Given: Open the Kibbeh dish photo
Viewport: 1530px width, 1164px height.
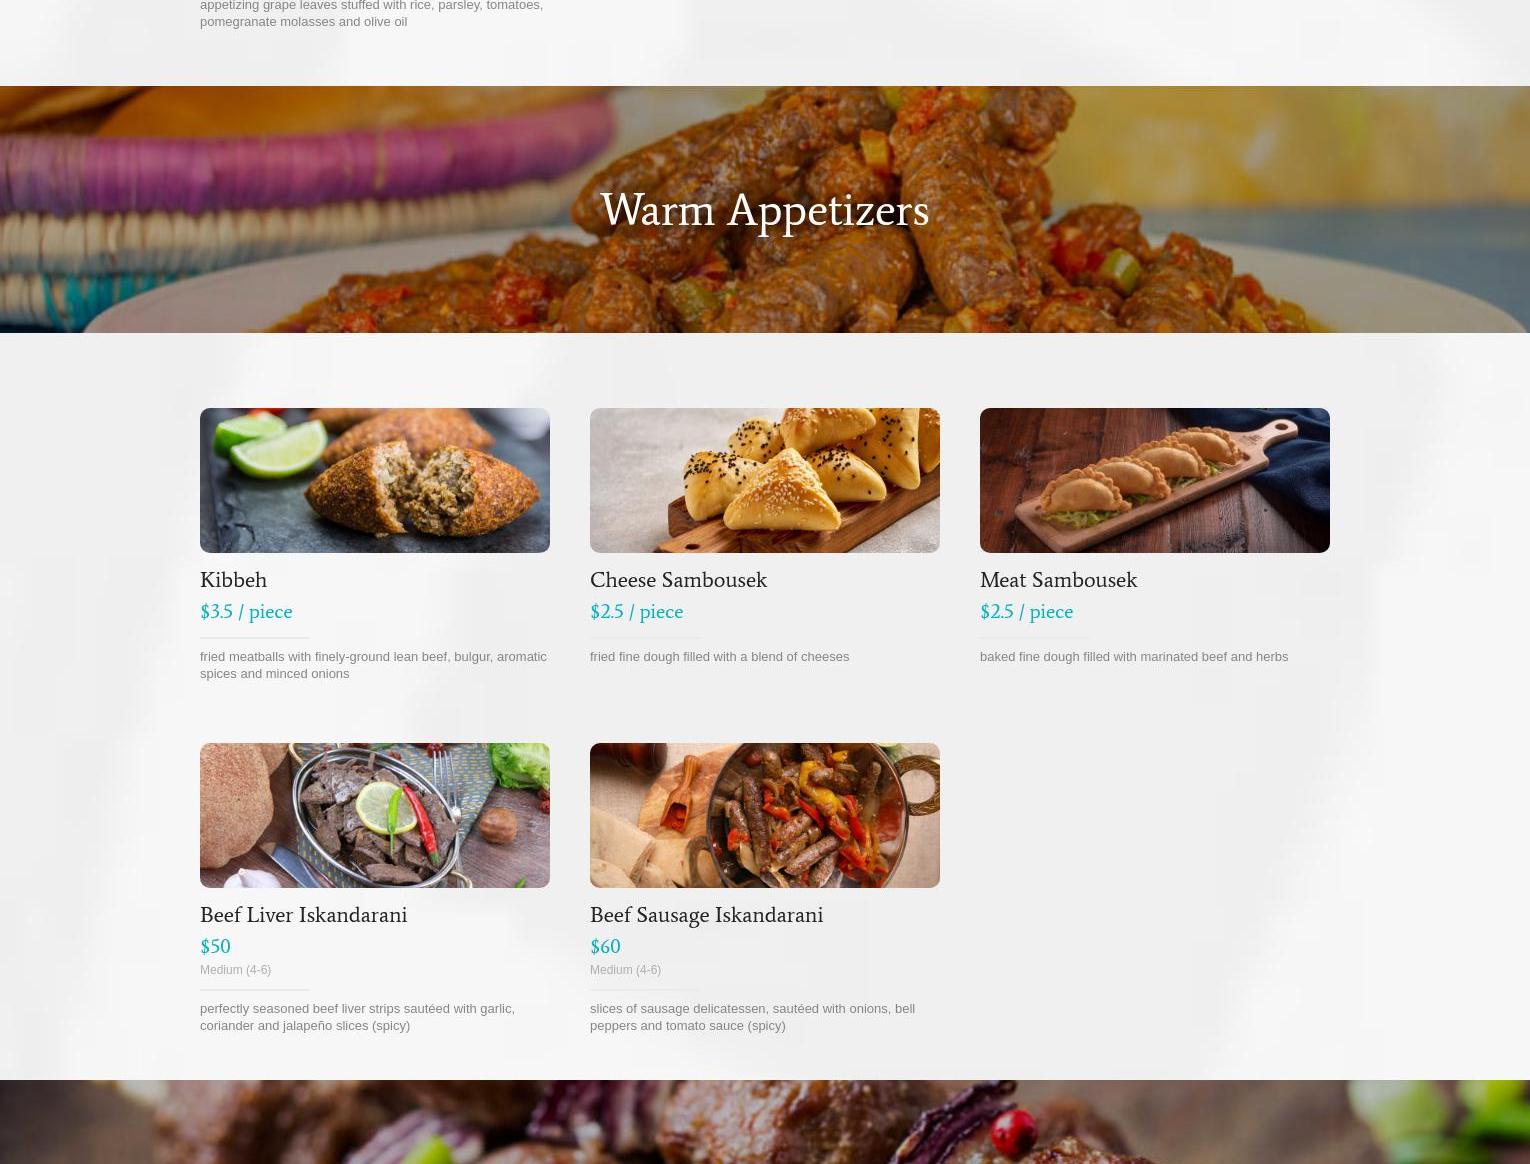Looking at the screenshot, I should pos(375,480).
